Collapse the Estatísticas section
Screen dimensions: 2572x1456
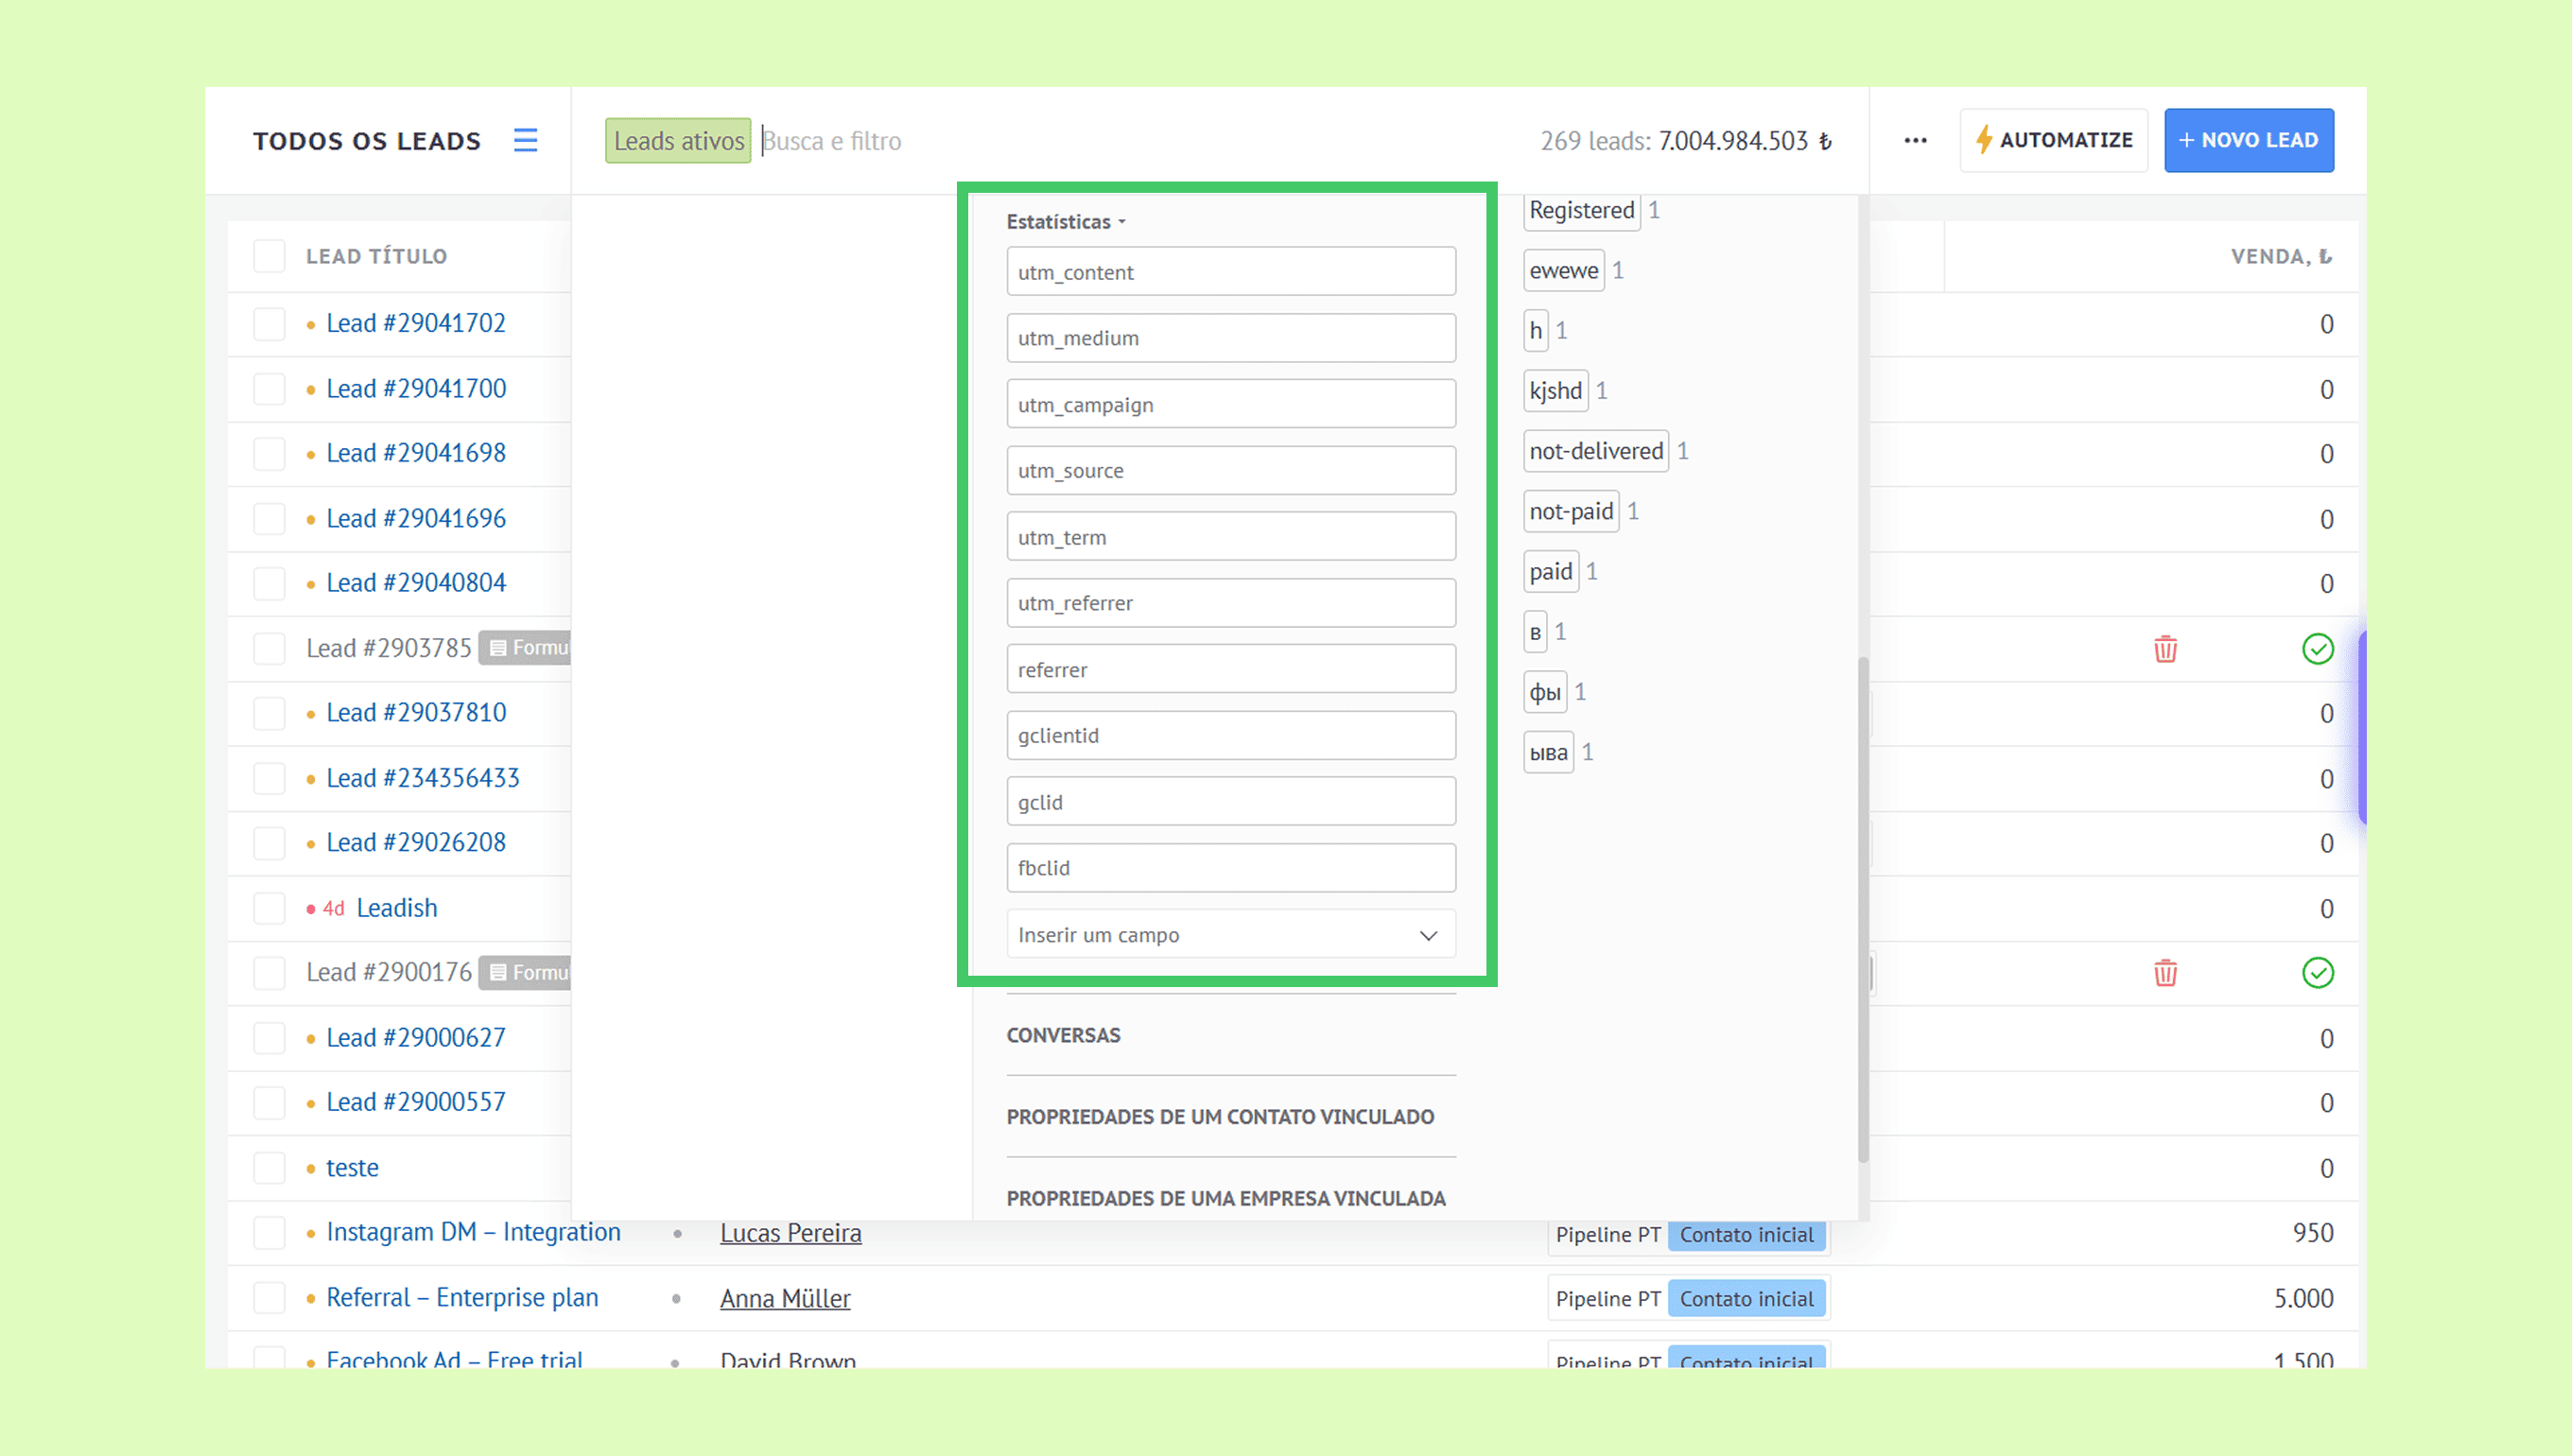tap(1065, 222)
